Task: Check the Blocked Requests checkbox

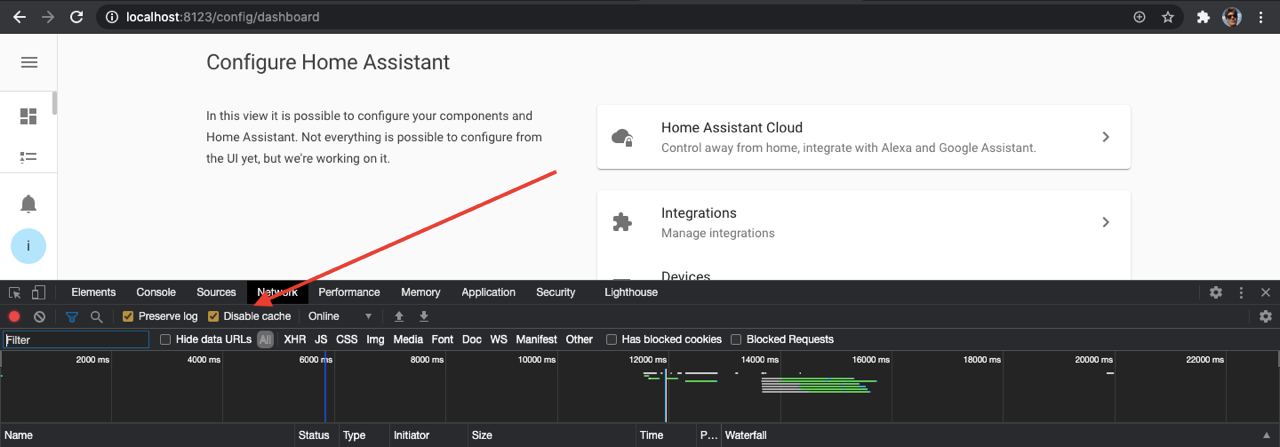Action: pyautogui.click(x=736, y=339)
